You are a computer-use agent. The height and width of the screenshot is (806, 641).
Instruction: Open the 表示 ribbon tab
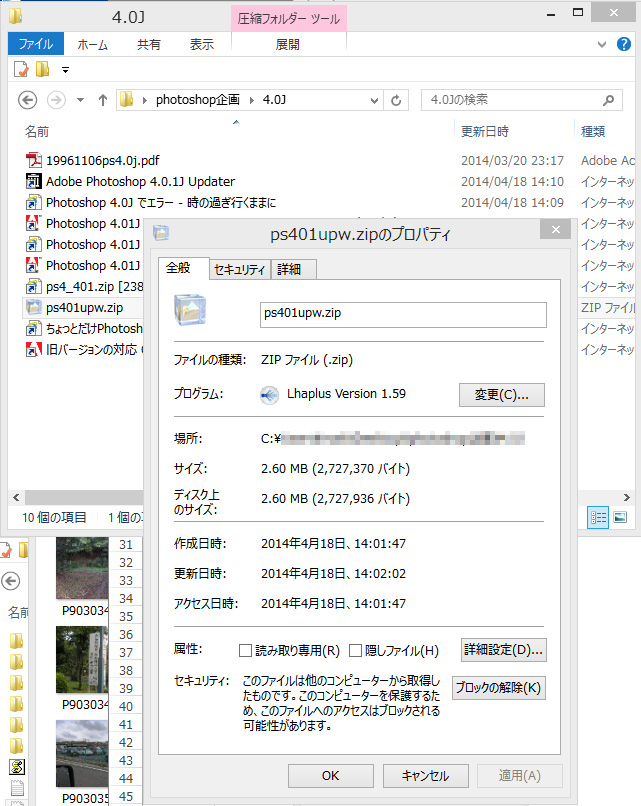[x=202, y=45]
